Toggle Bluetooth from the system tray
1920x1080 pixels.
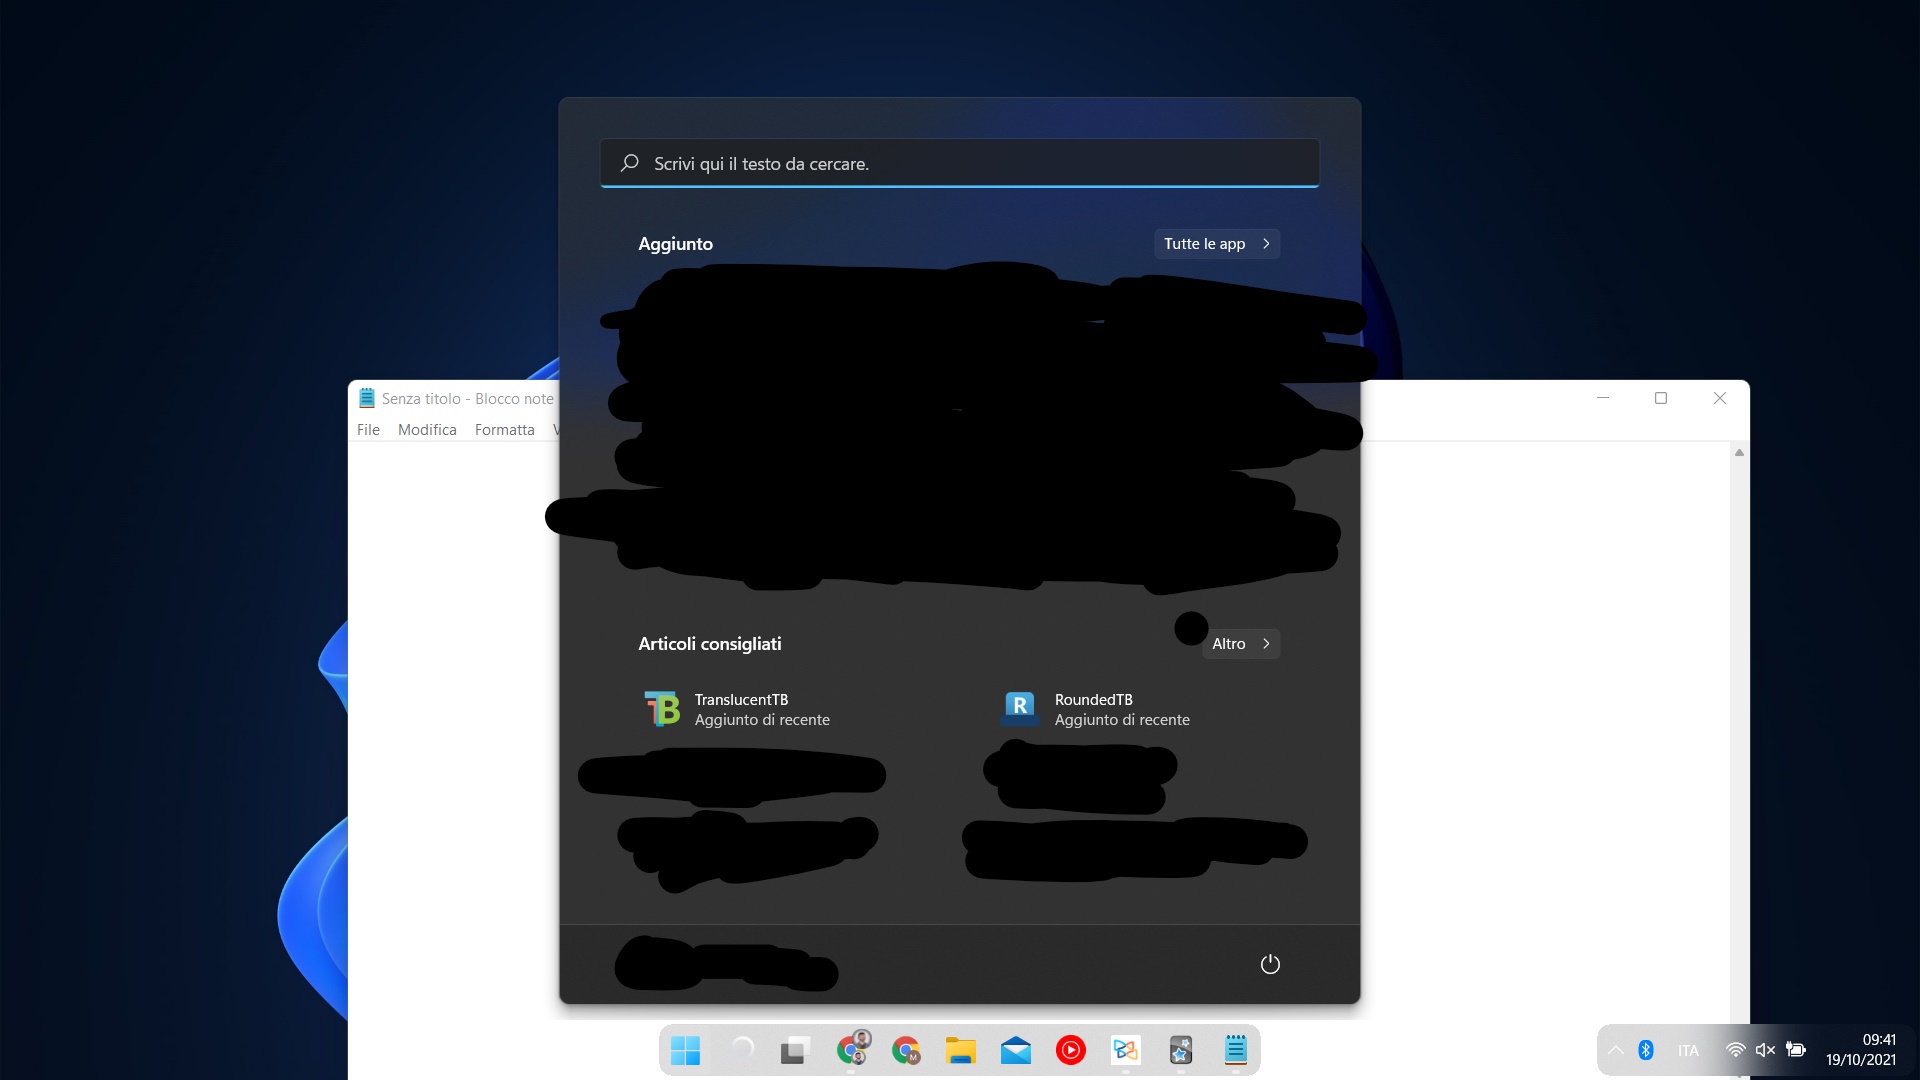click(x=1645, y=1050)
